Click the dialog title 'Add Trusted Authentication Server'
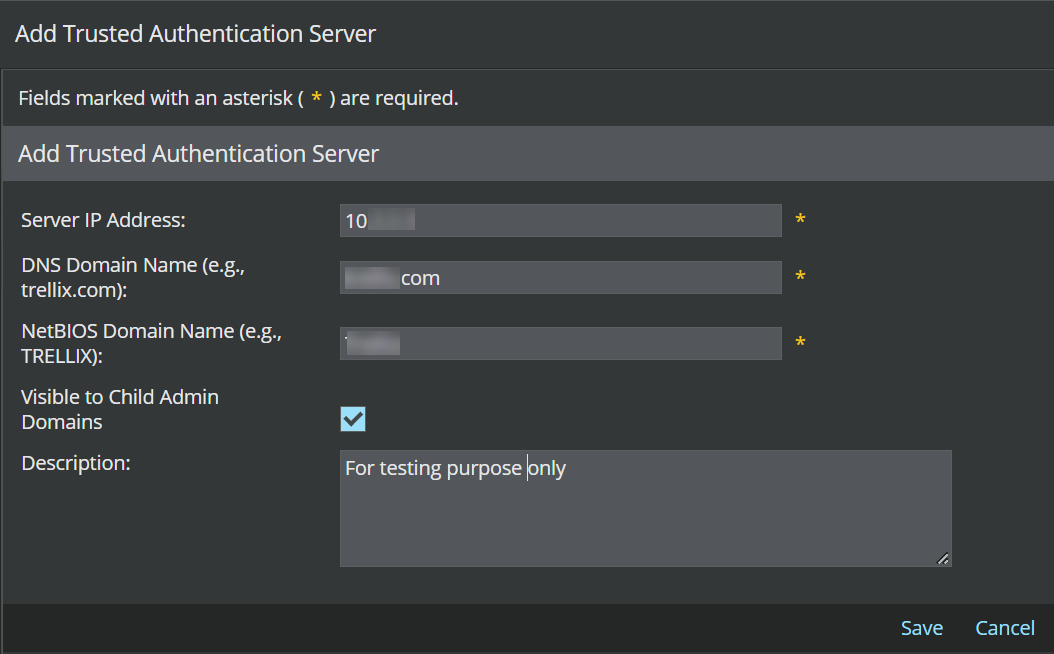Image resolution: width=1054 pixels, height=654 pixels. pos(195,34)
